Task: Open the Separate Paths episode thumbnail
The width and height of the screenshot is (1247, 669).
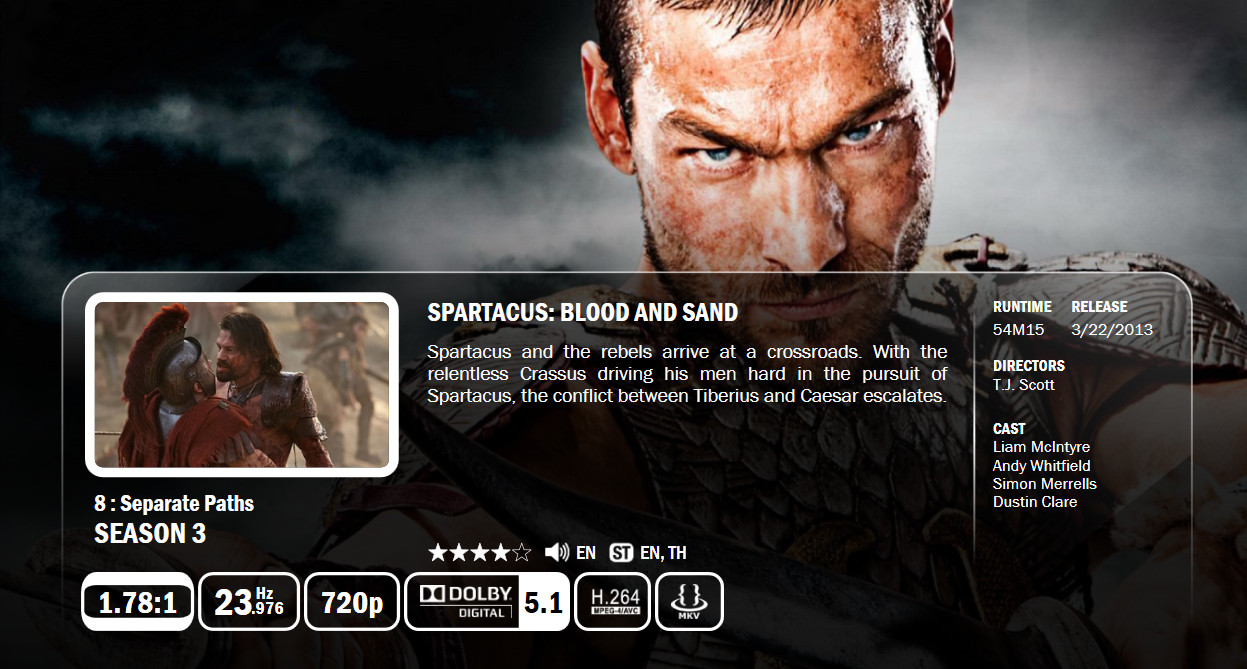Action: tap(242, 385)
